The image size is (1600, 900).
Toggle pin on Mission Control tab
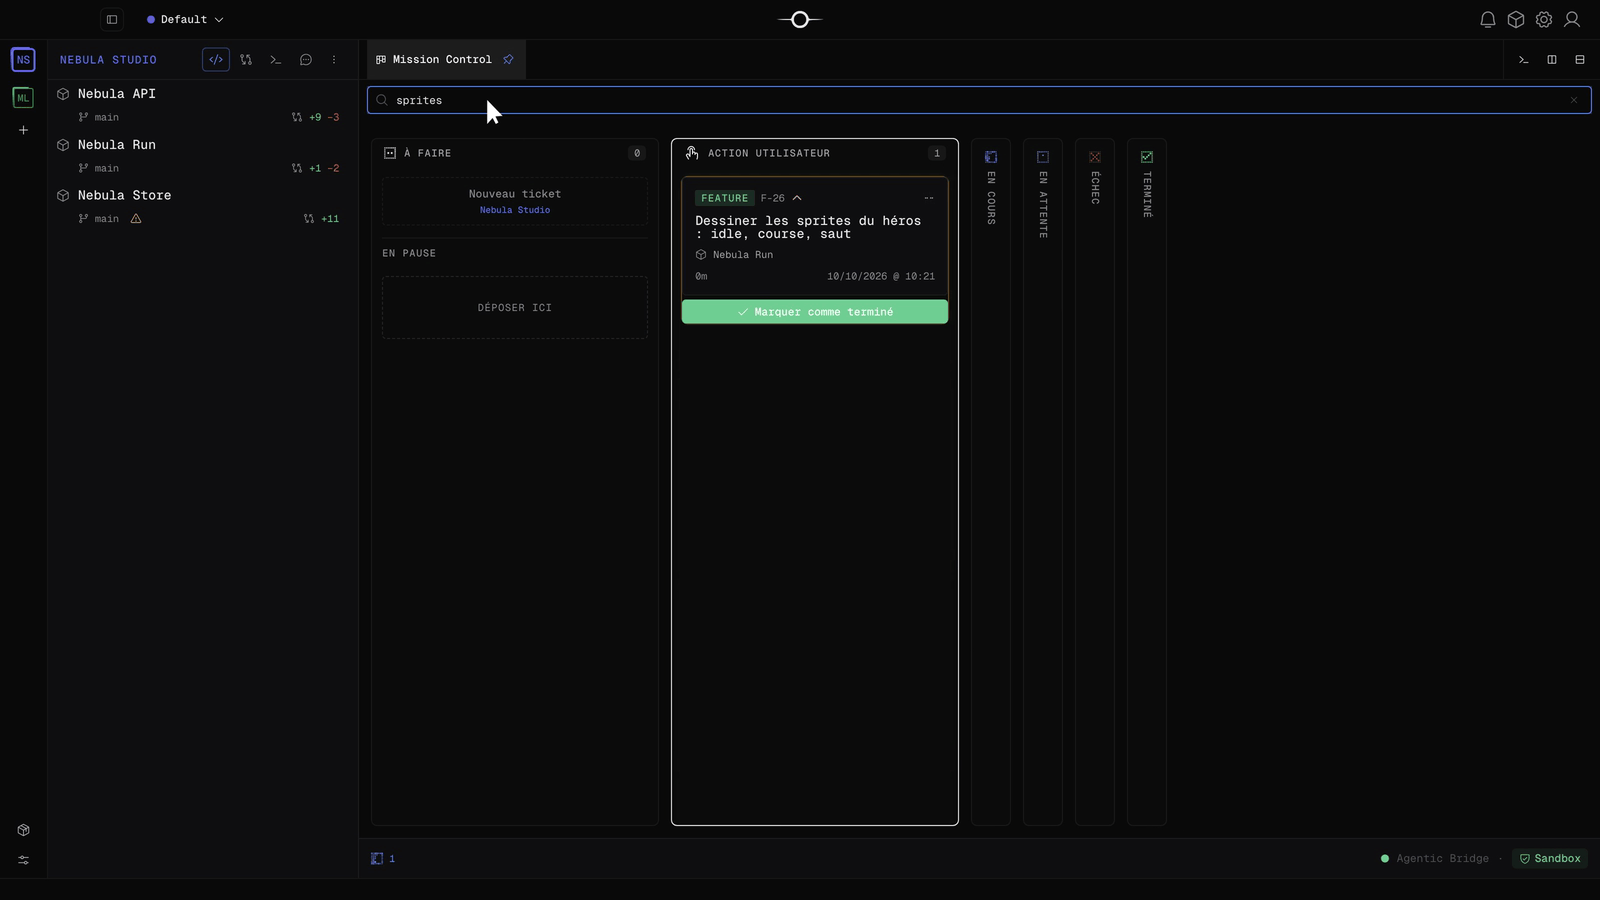[508, 59]
